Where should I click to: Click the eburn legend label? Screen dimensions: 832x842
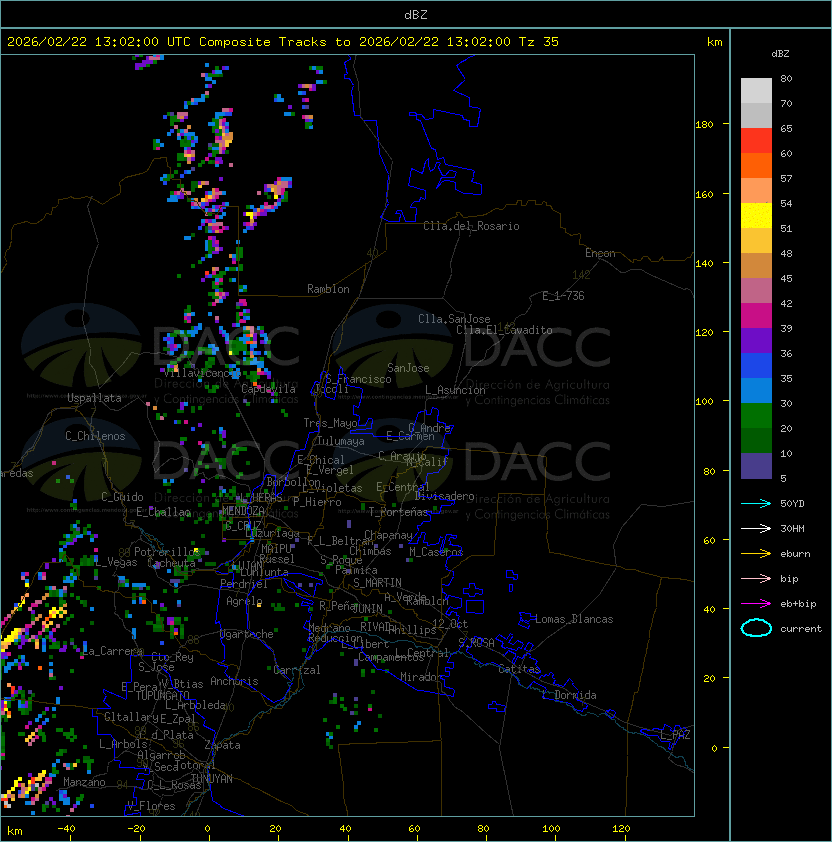795,554
